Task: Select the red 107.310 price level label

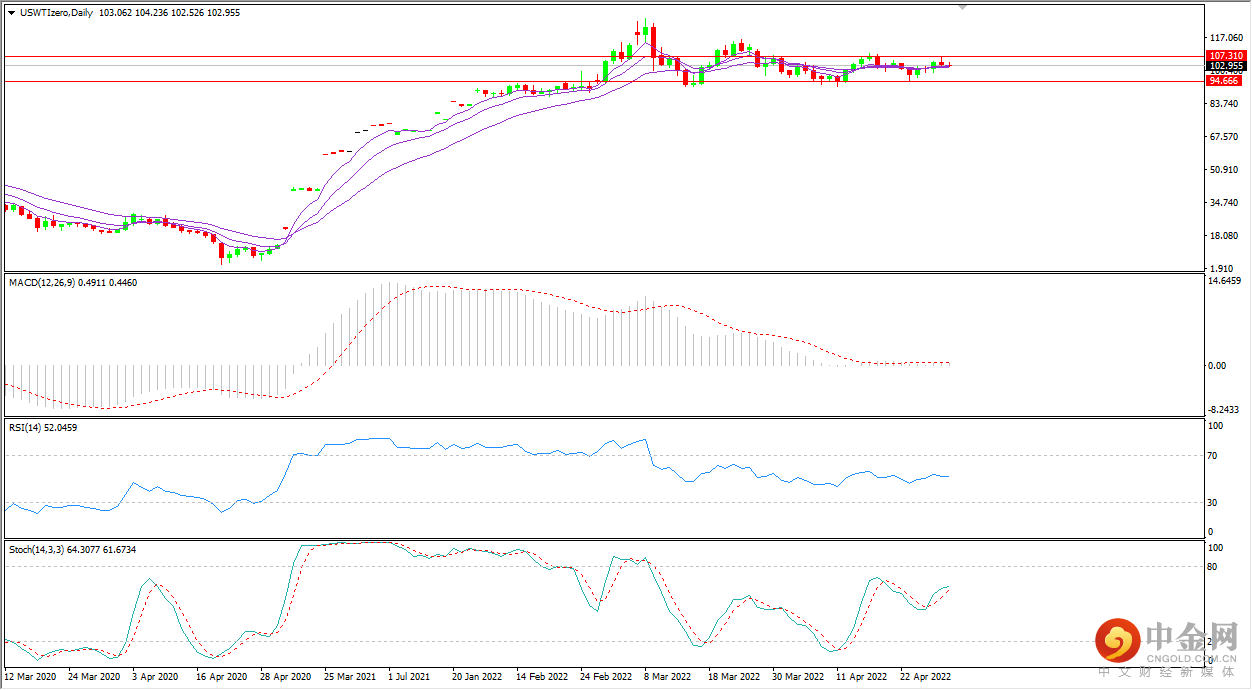Action: pos(1226,56)
